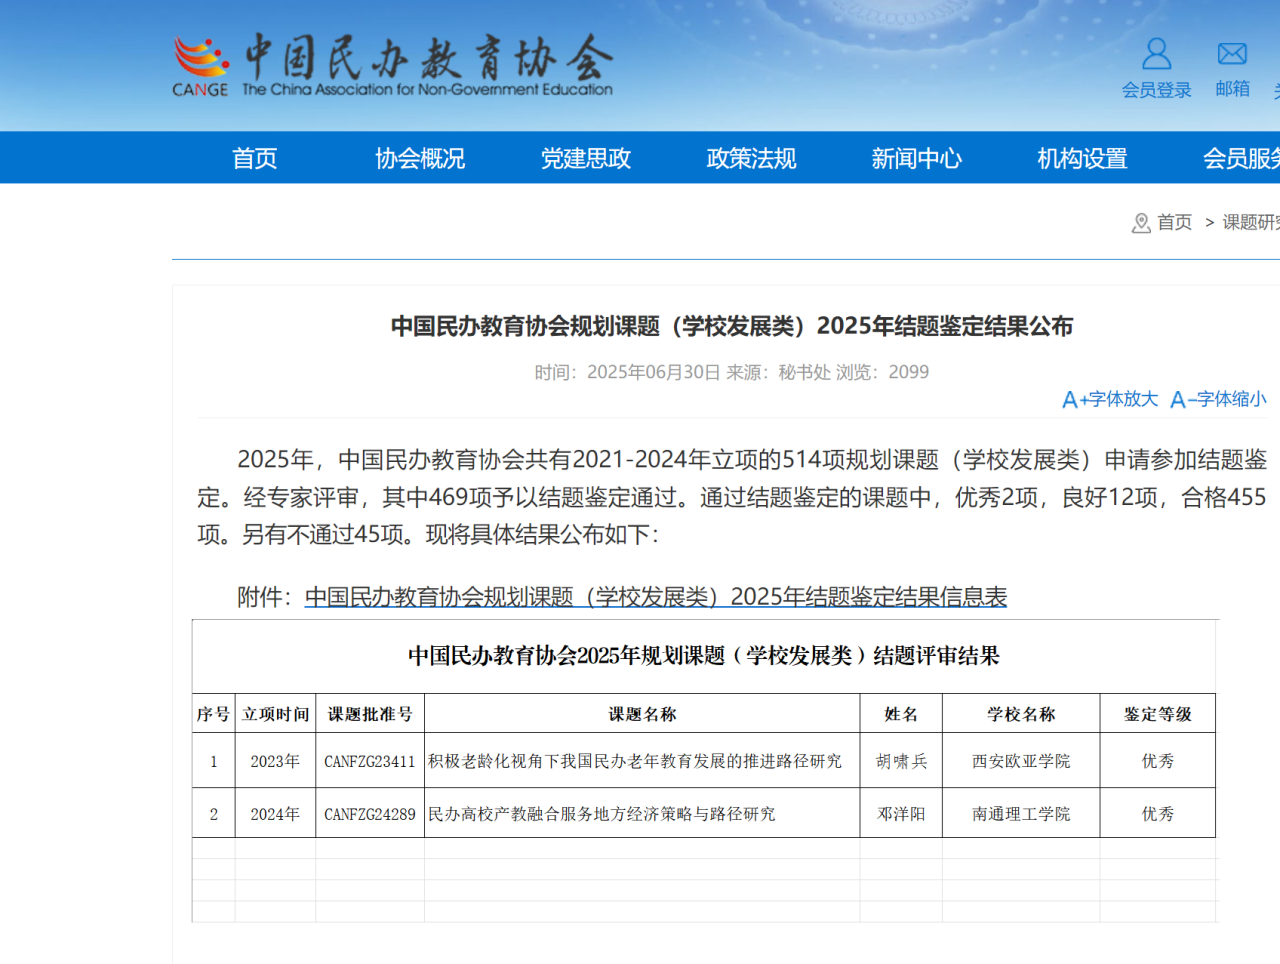Image resolution: width=1280 pixels, height=964 pixels.
Task: Click name cell 邓洋阳
Action: pos(901,814)
